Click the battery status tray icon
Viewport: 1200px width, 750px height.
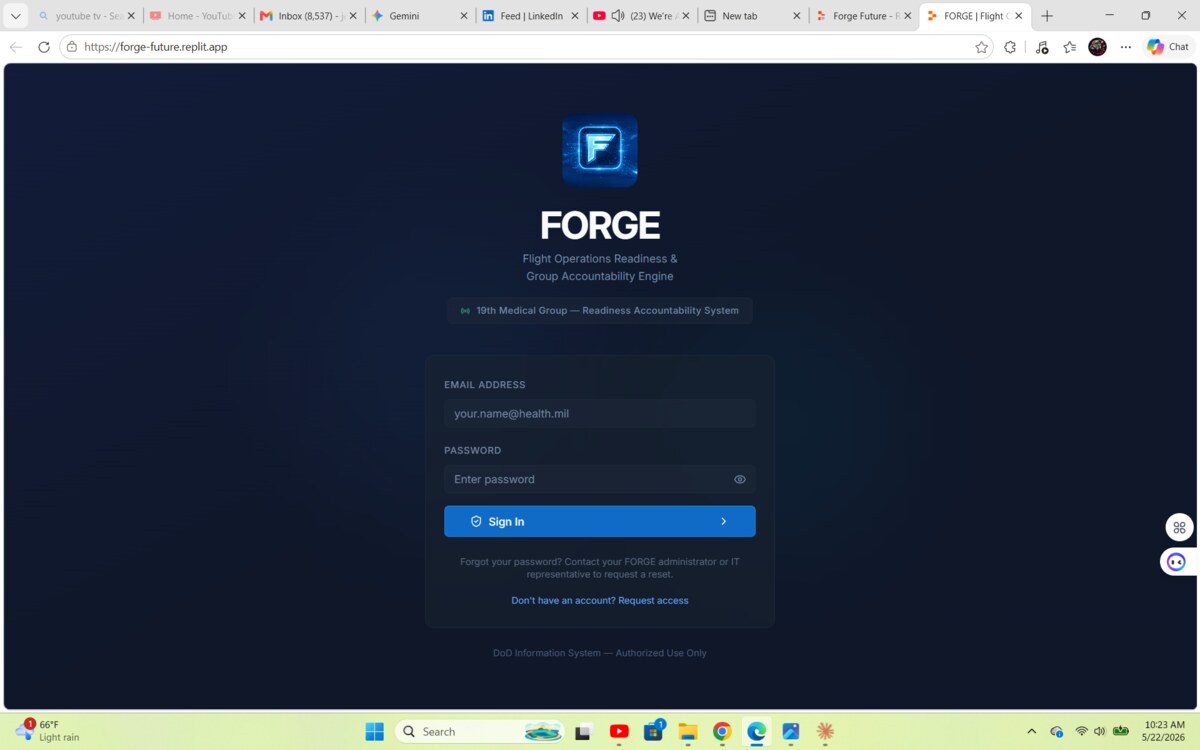1121,731
